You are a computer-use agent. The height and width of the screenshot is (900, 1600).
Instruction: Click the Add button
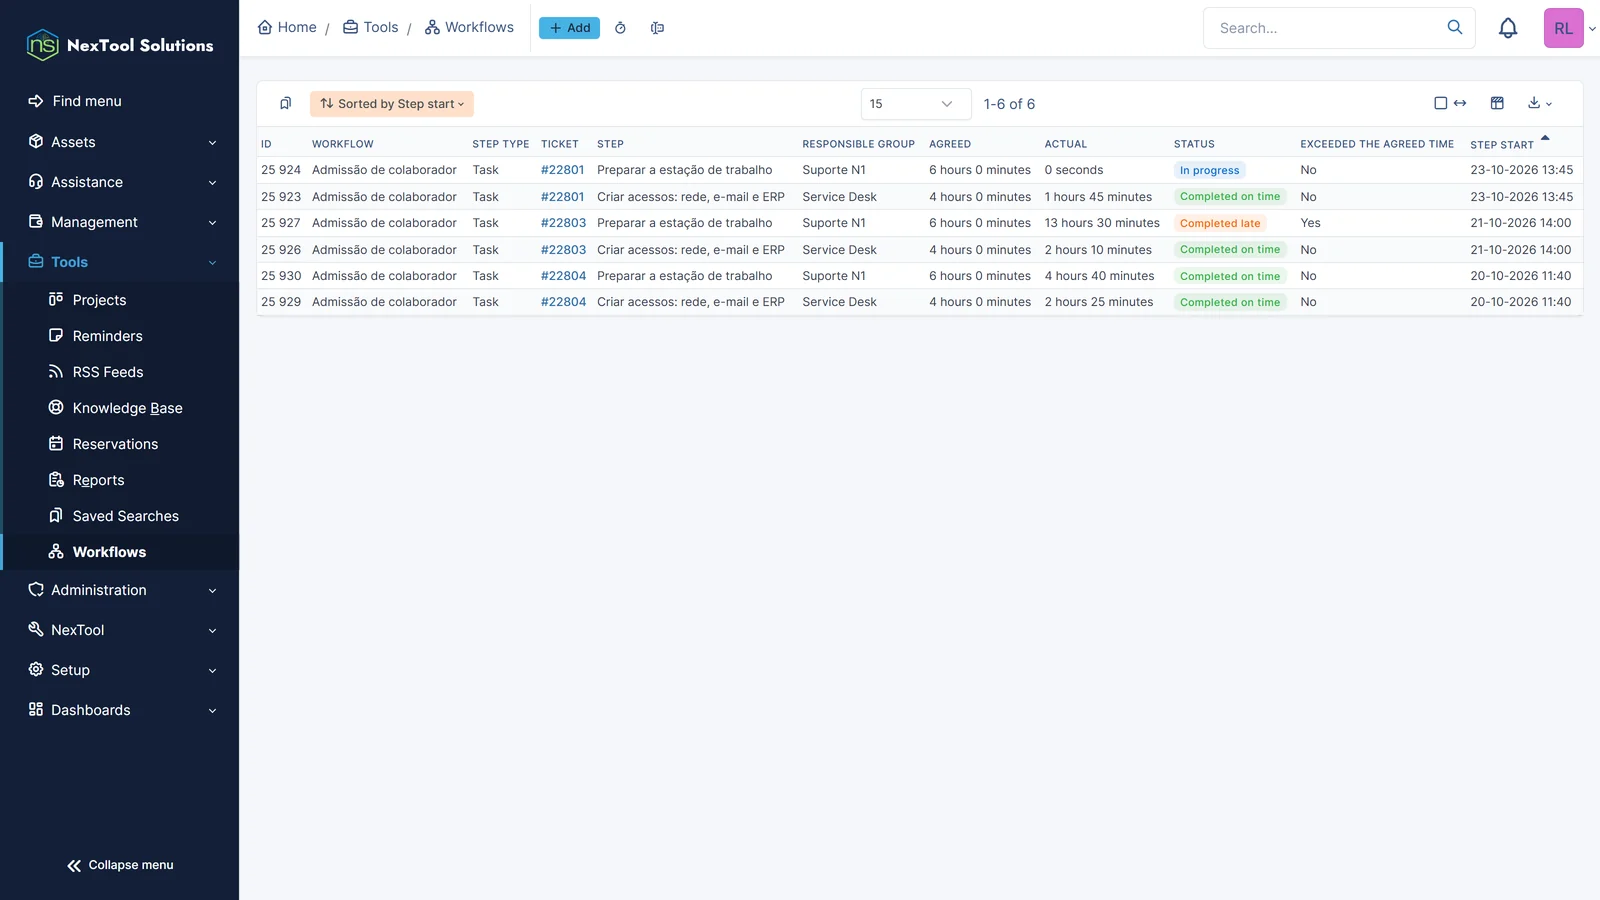569,28
